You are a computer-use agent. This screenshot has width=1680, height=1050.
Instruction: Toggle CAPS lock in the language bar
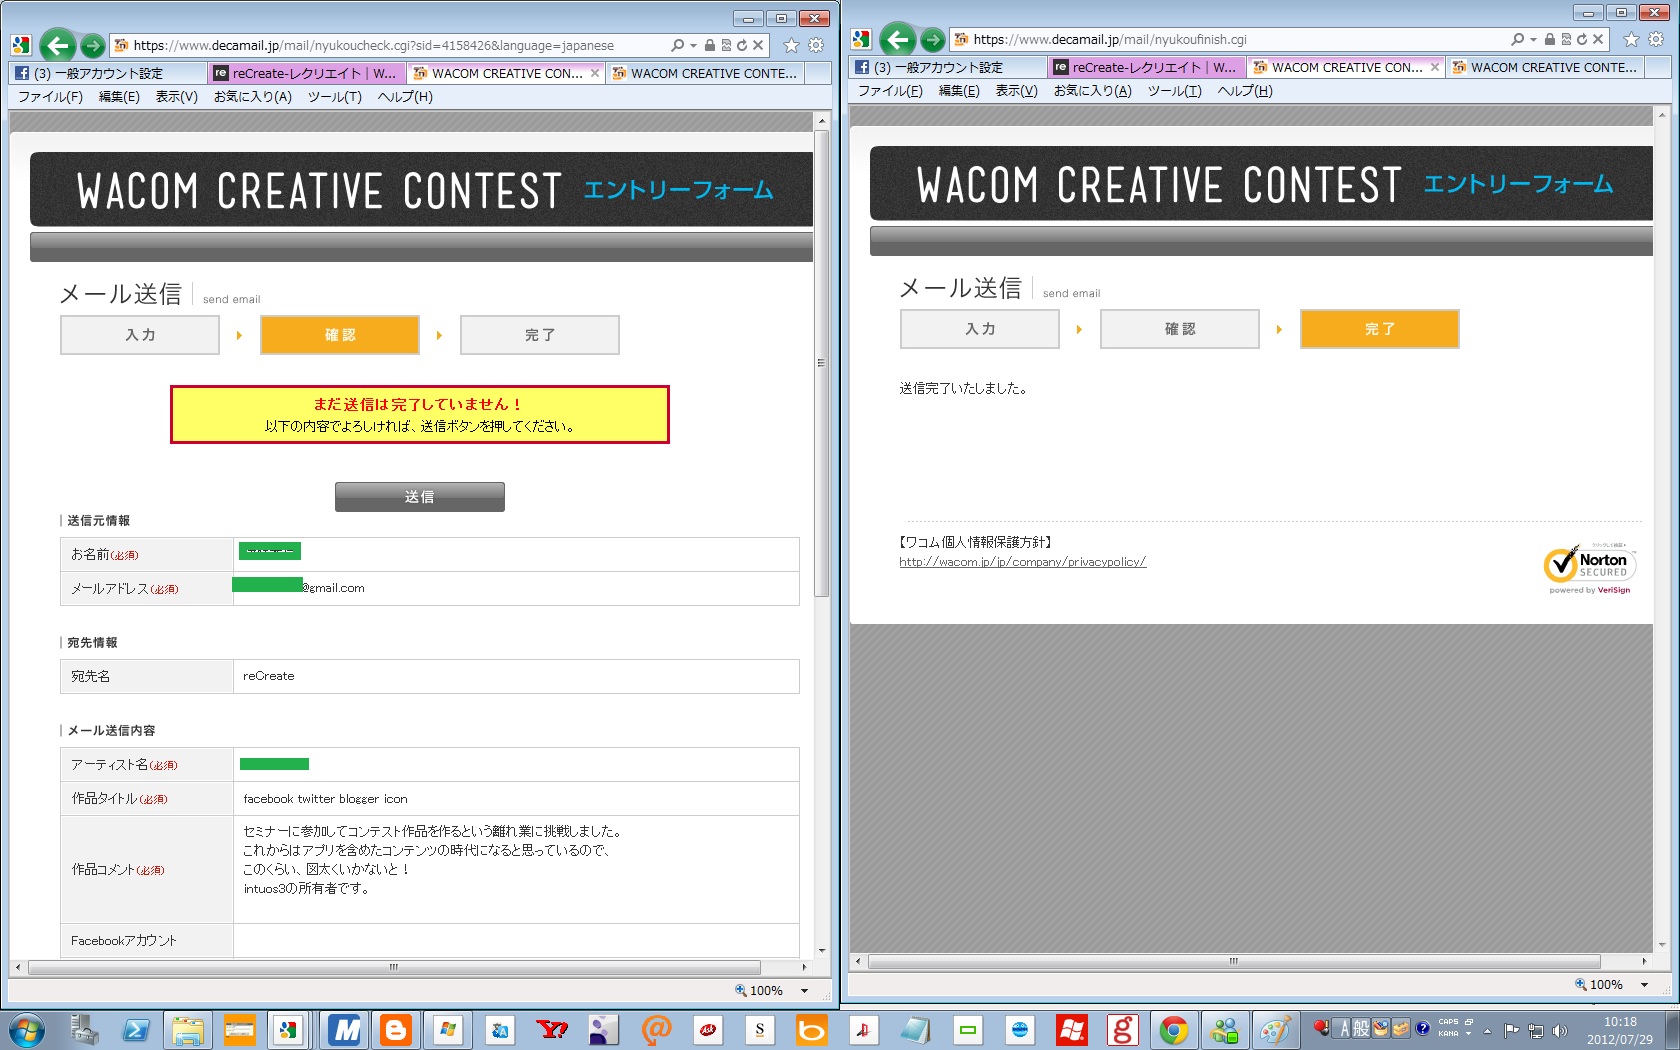(1448, 1022)
